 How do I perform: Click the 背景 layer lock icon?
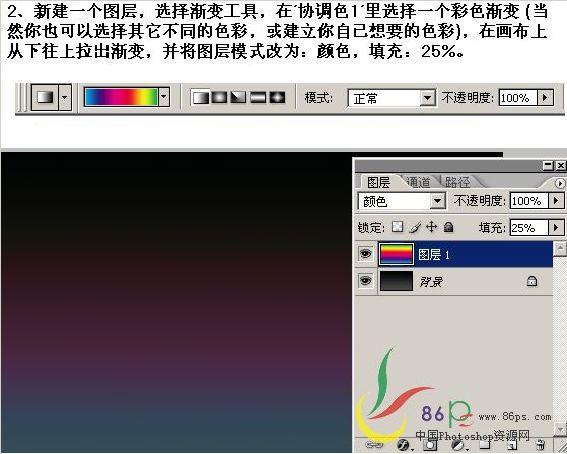coord(532,281)
